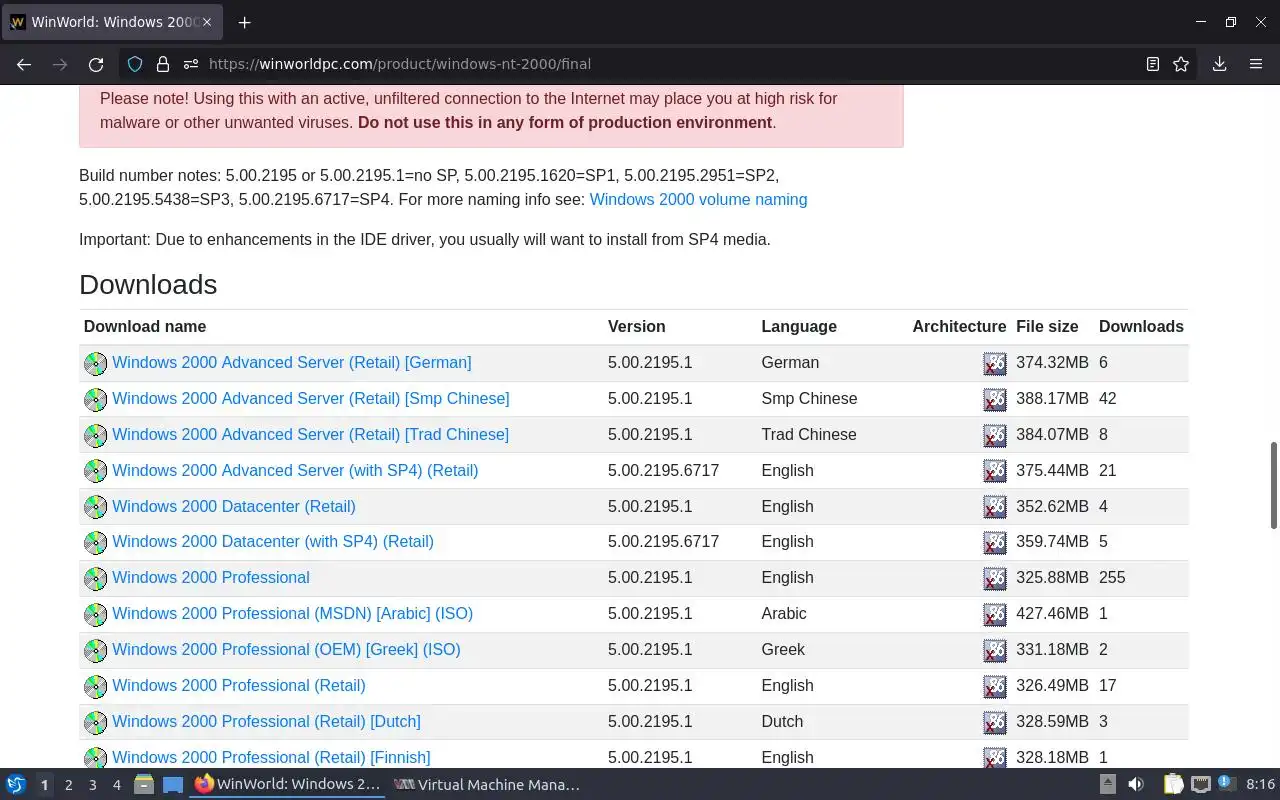Click the 427.46MB file size cell
This screenshot has width=1280, height=800.
click(1052, 613)
